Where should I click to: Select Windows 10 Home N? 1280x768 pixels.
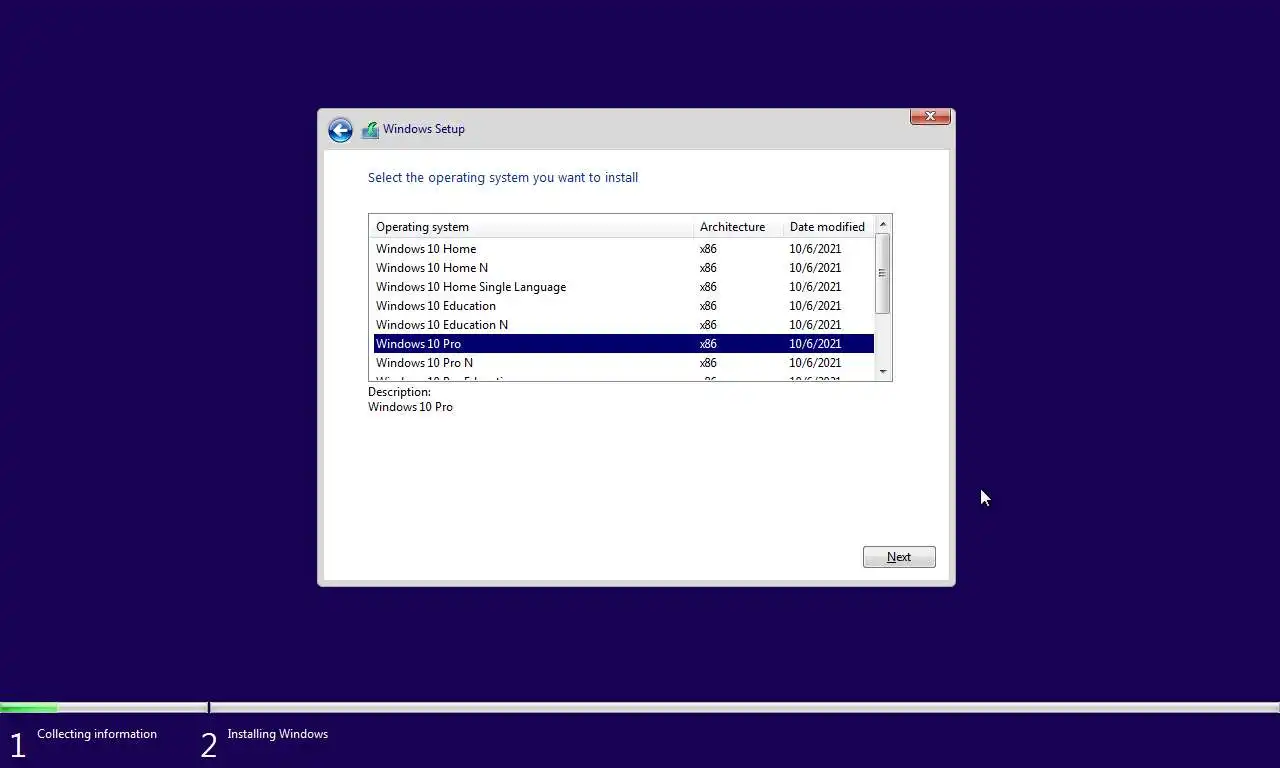[x=623, y=268]
